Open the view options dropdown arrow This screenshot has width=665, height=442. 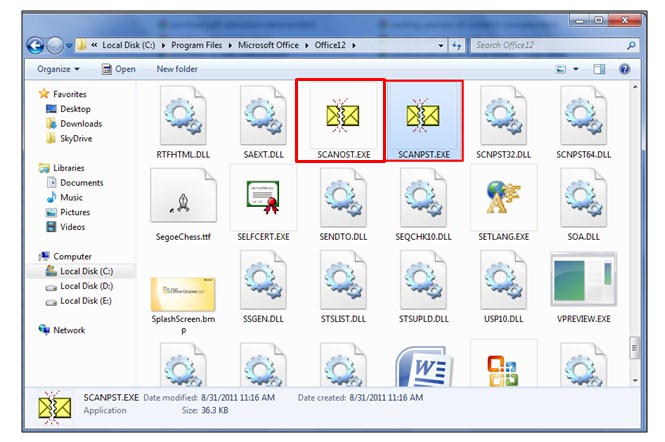[x=576, y=69]
